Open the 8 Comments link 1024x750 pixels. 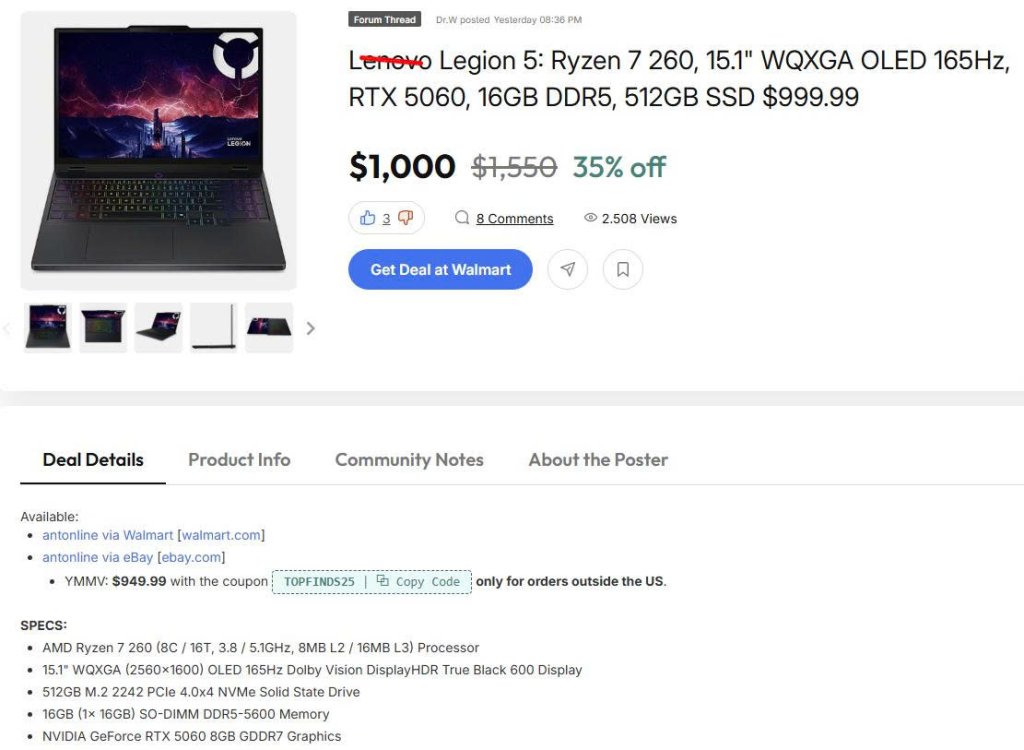click(515, 219)
